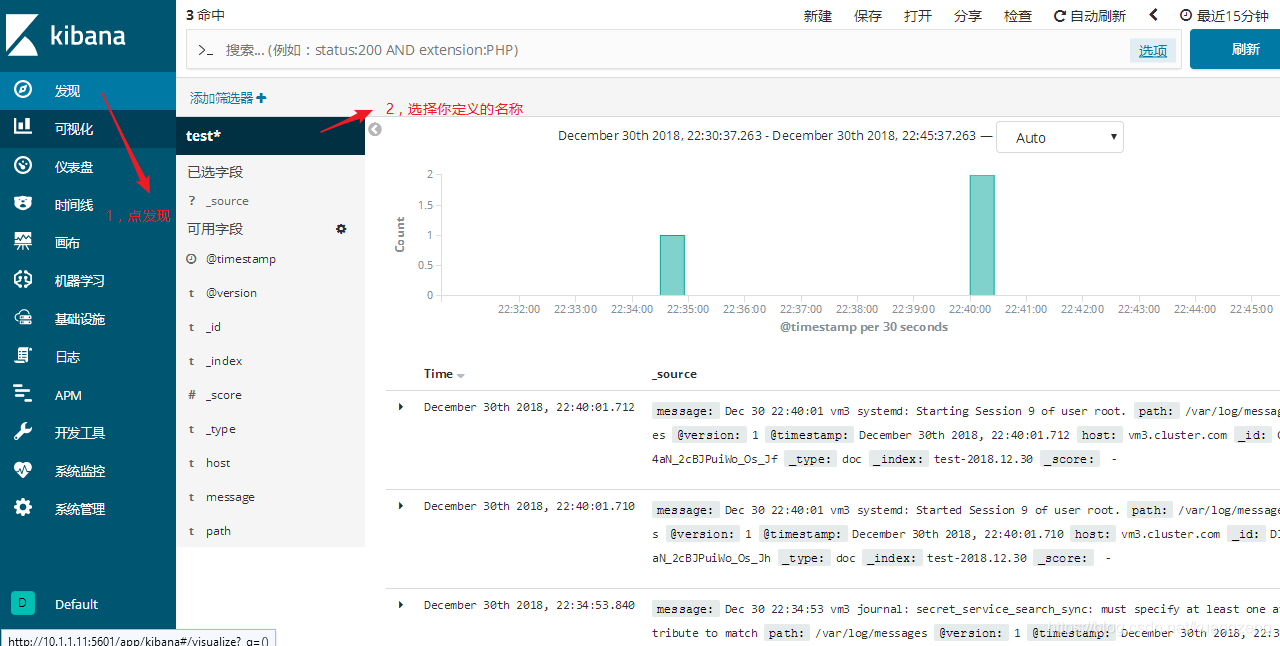Click the plus icon beside 添加筛选器
1280x646 pixels.
[262, 98]
